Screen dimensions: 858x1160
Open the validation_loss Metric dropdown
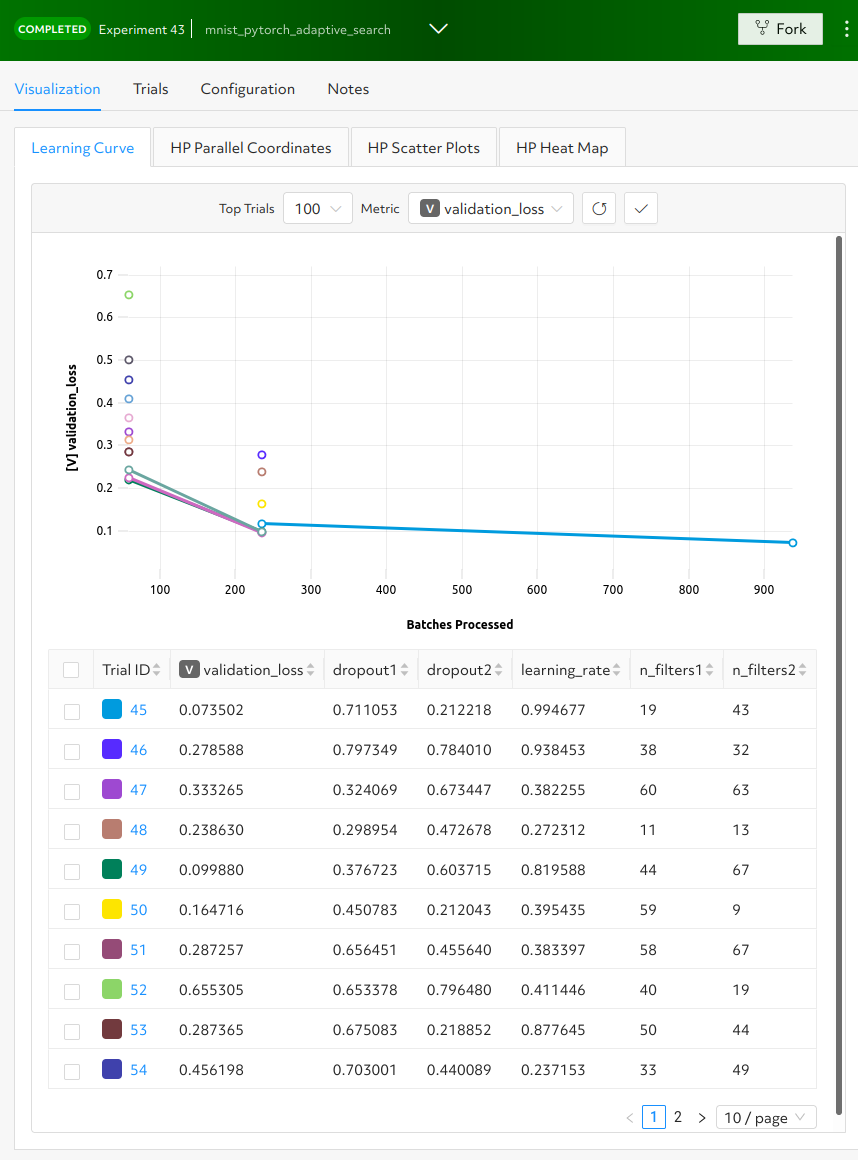tap(490, 209)
